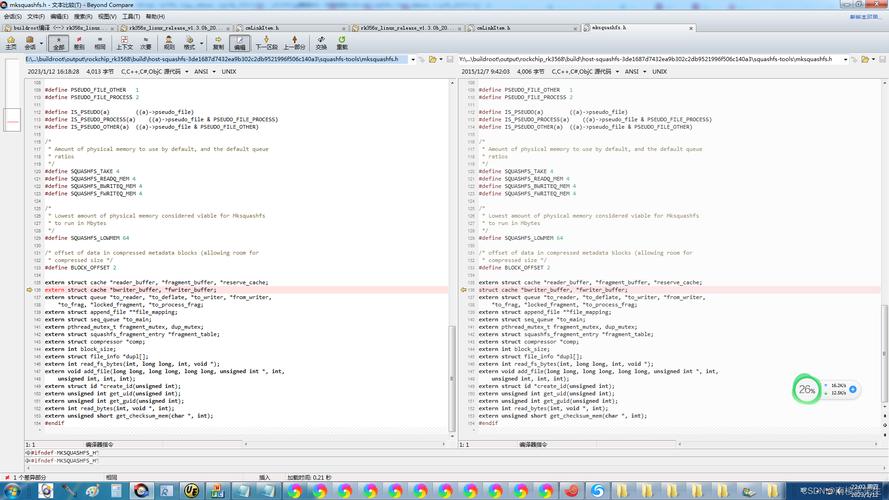Click the left 'extern struct cache *bwriter_buffer' line
This screenshot has width=889, height=500.
point(130,290)
